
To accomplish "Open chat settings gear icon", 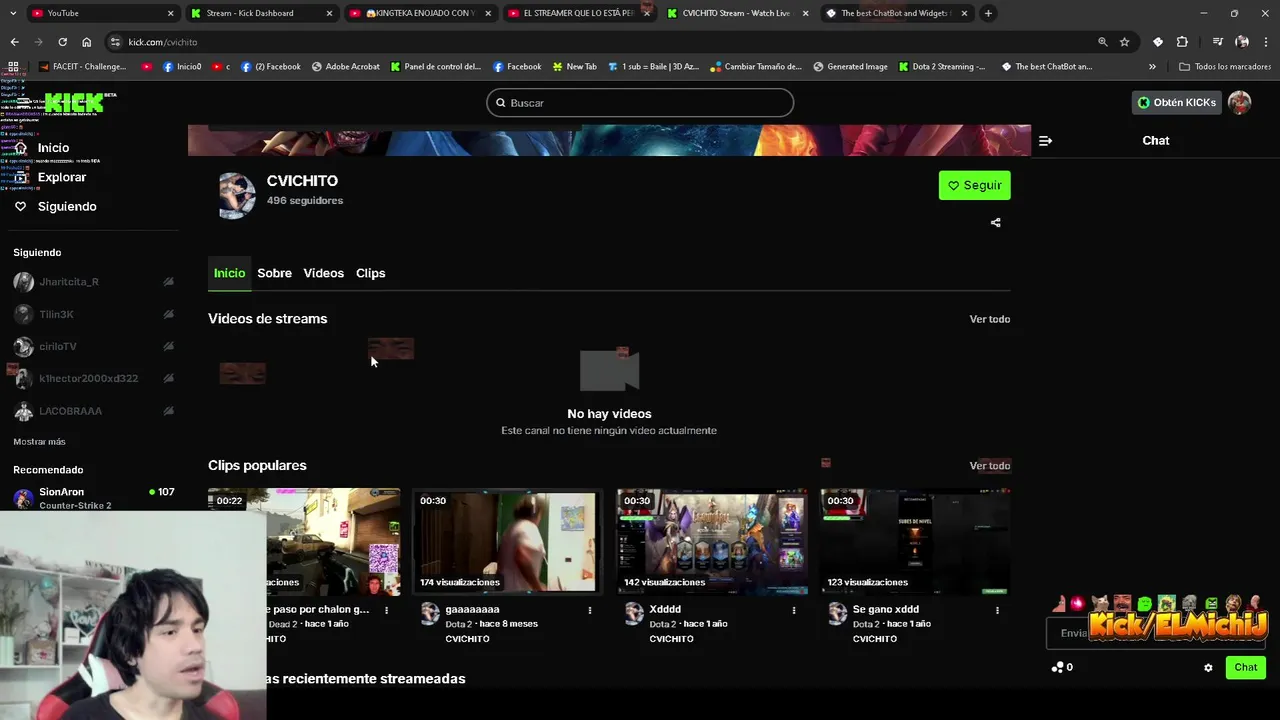I will 1208,668.
